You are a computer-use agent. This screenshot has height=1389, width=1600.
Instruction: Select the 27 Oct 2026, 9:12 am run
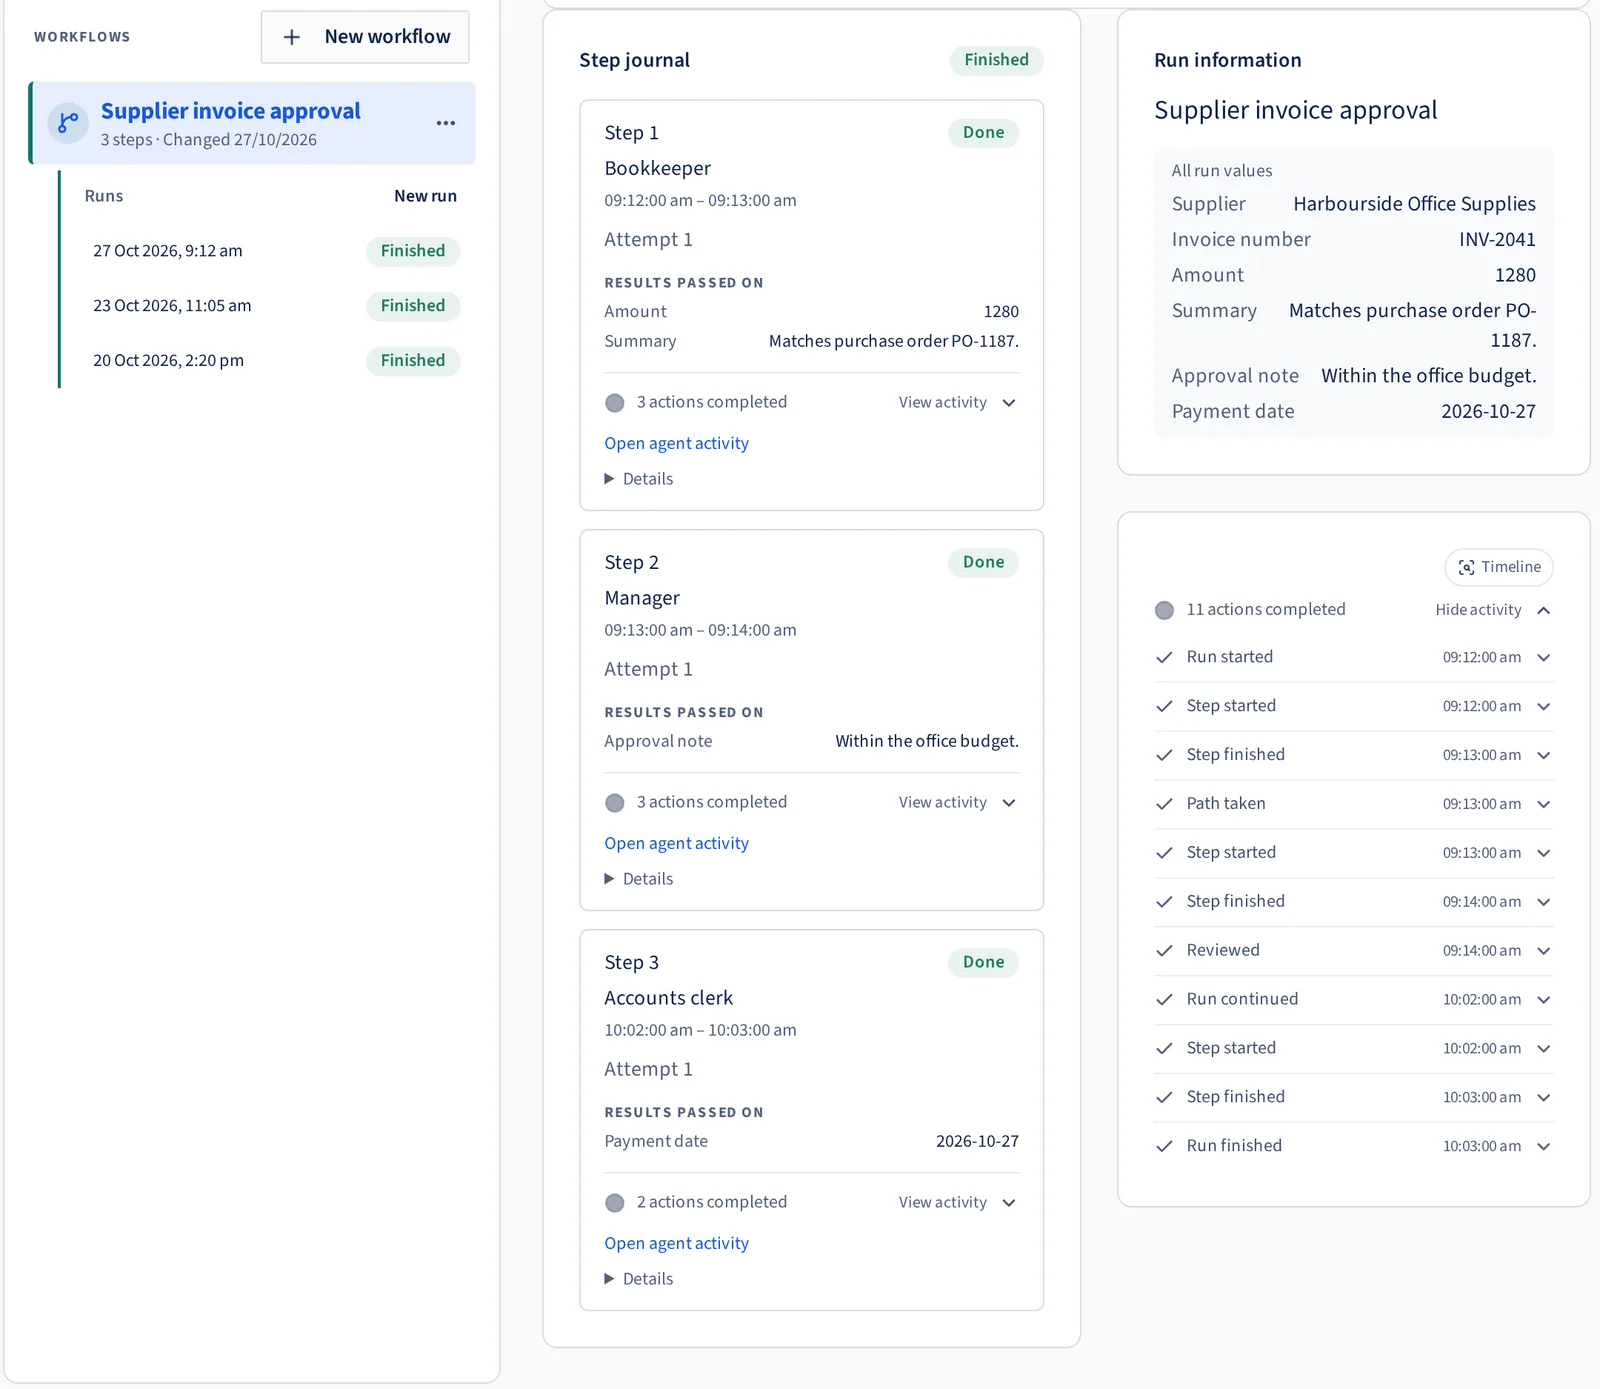tap(276, 251)
